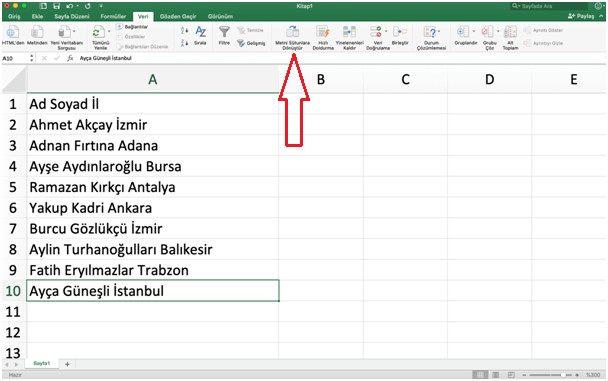This screenshot has width=608, height=381.
Task: Switch to Page Break preview status icon
Action: coord(511,375)
